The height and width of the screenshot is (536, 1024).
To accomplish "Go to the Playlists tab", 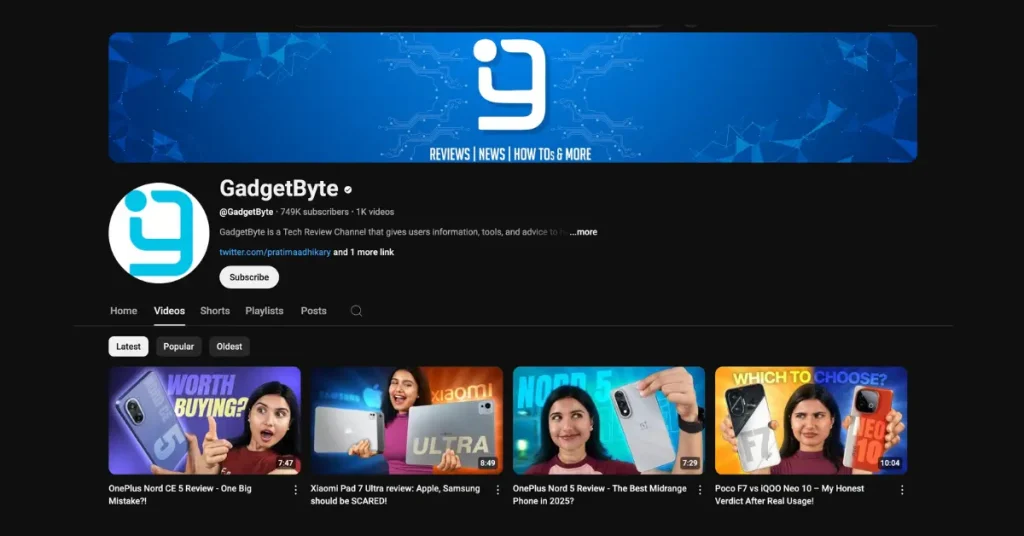I will [264, 311].
